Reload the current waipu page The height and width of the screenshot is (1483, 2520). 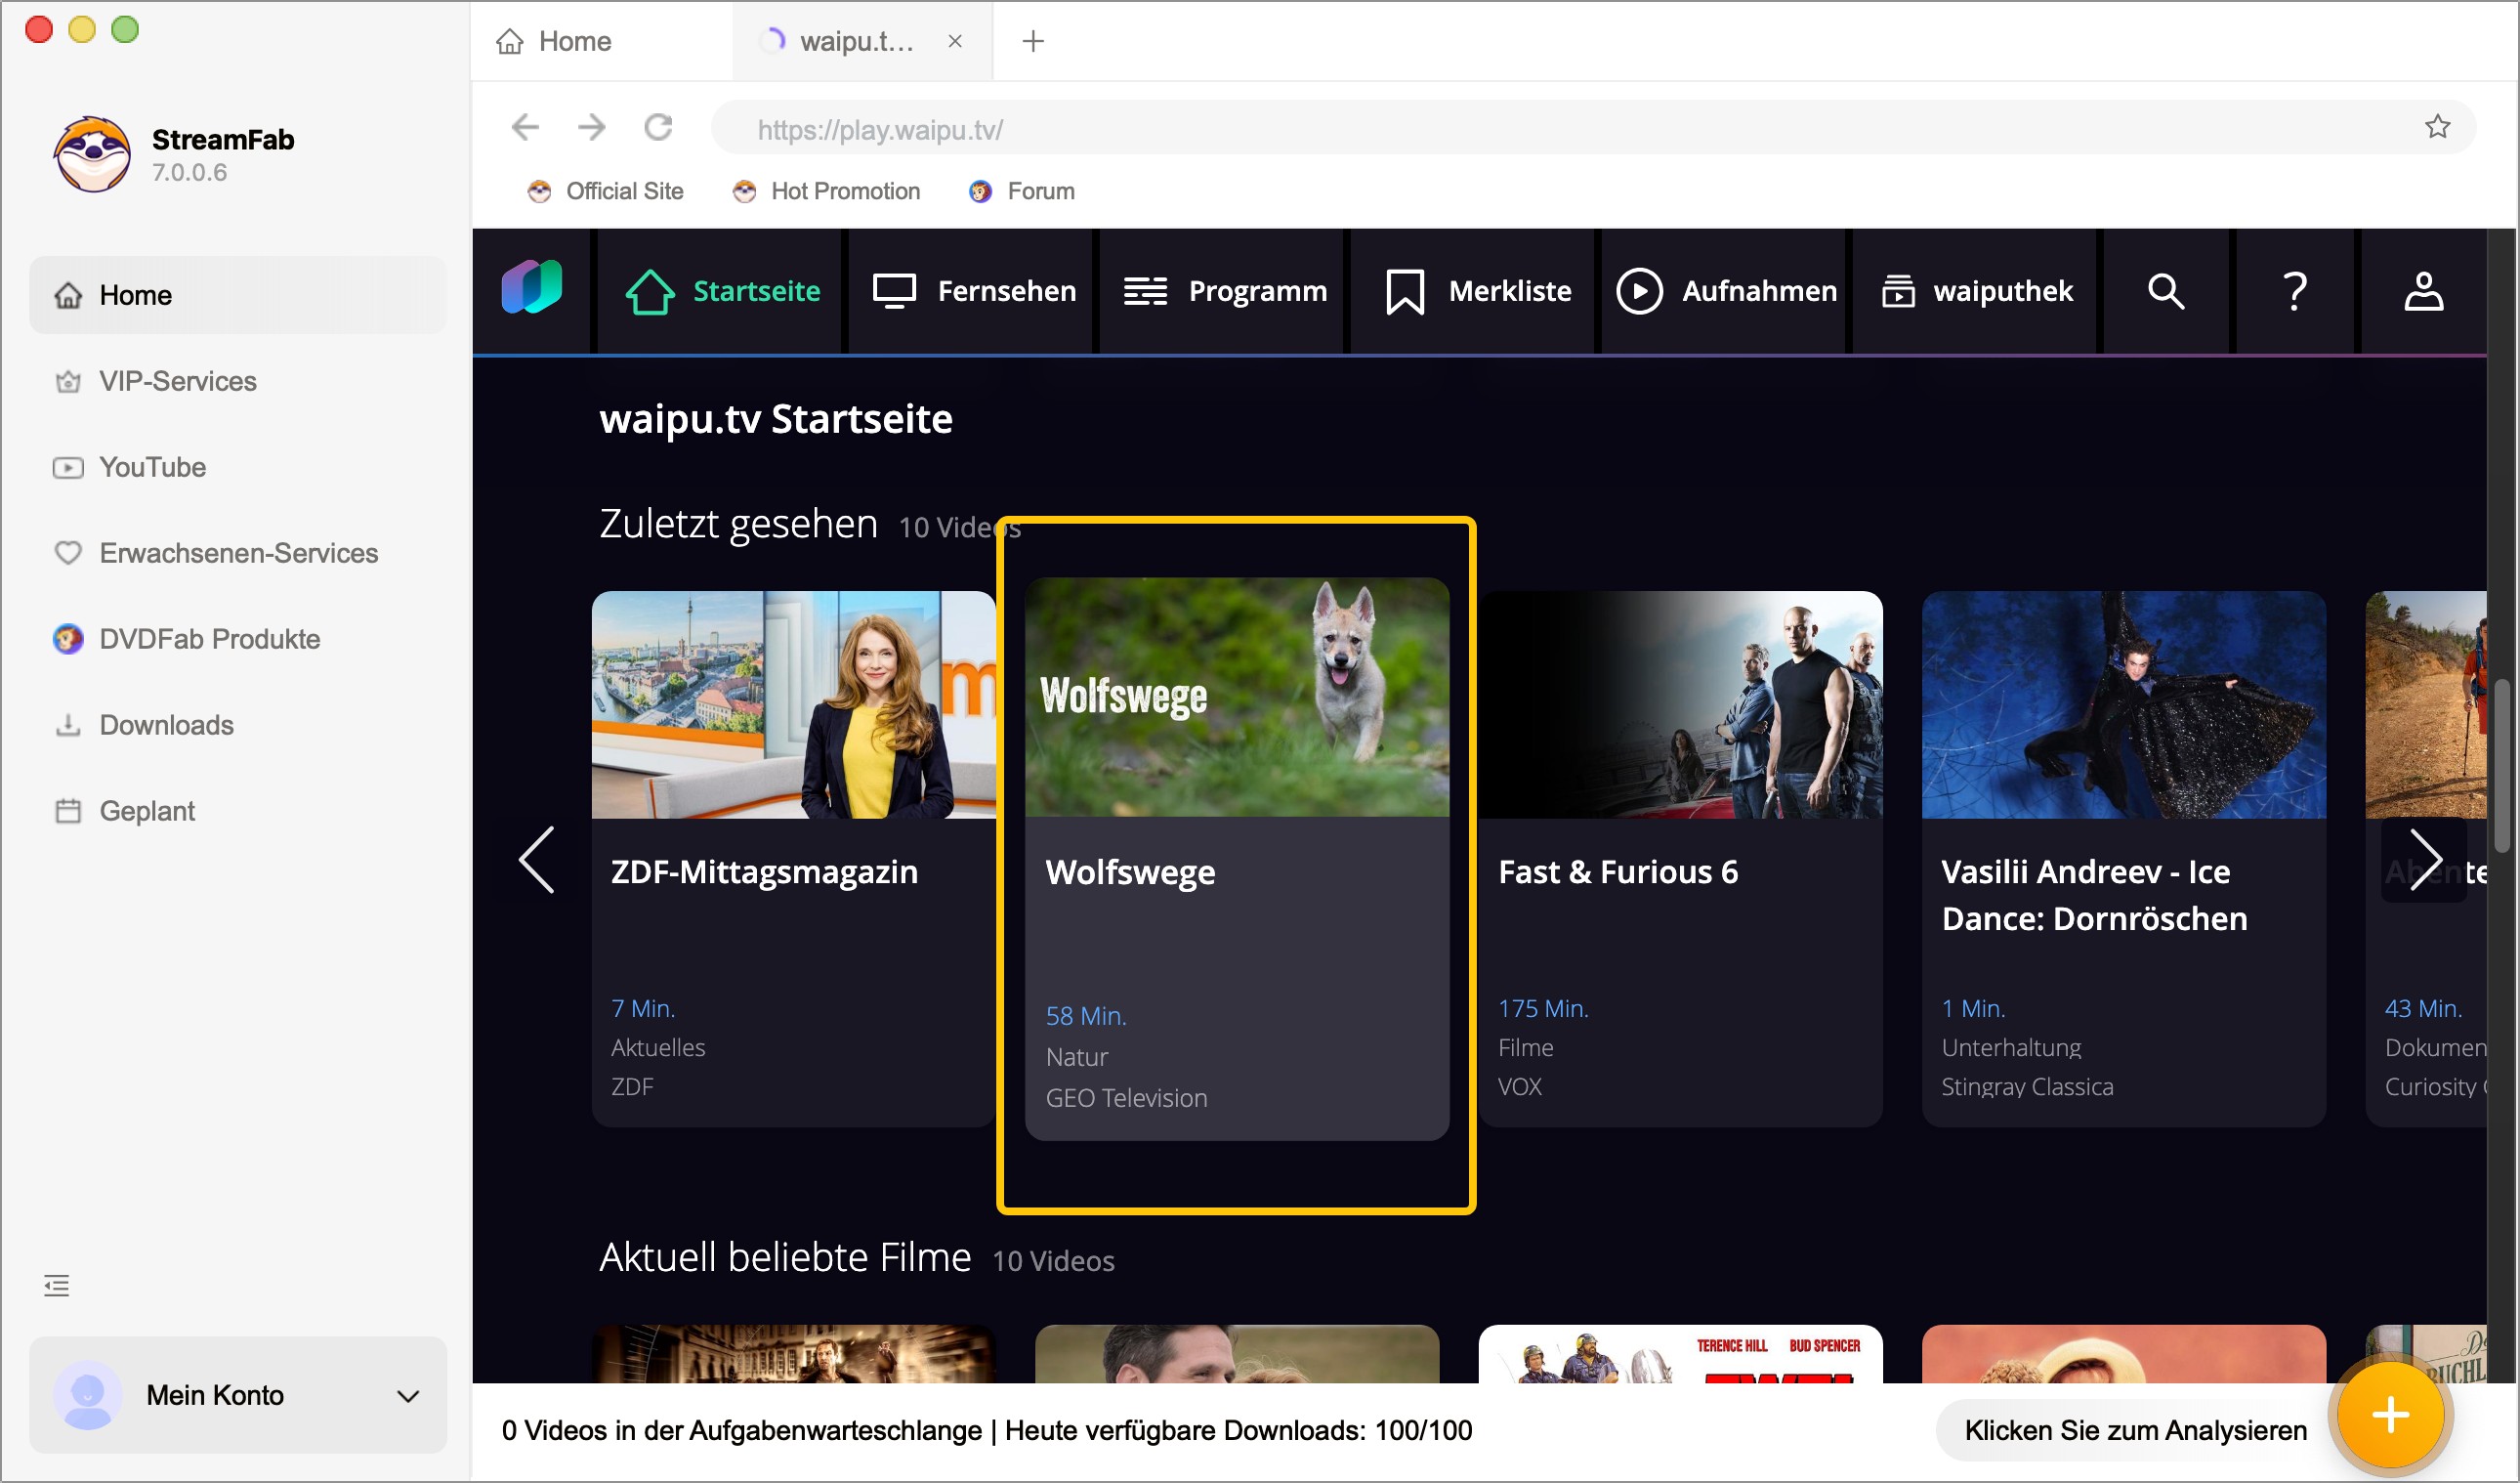pyautogui.click(x=658, y=127)
